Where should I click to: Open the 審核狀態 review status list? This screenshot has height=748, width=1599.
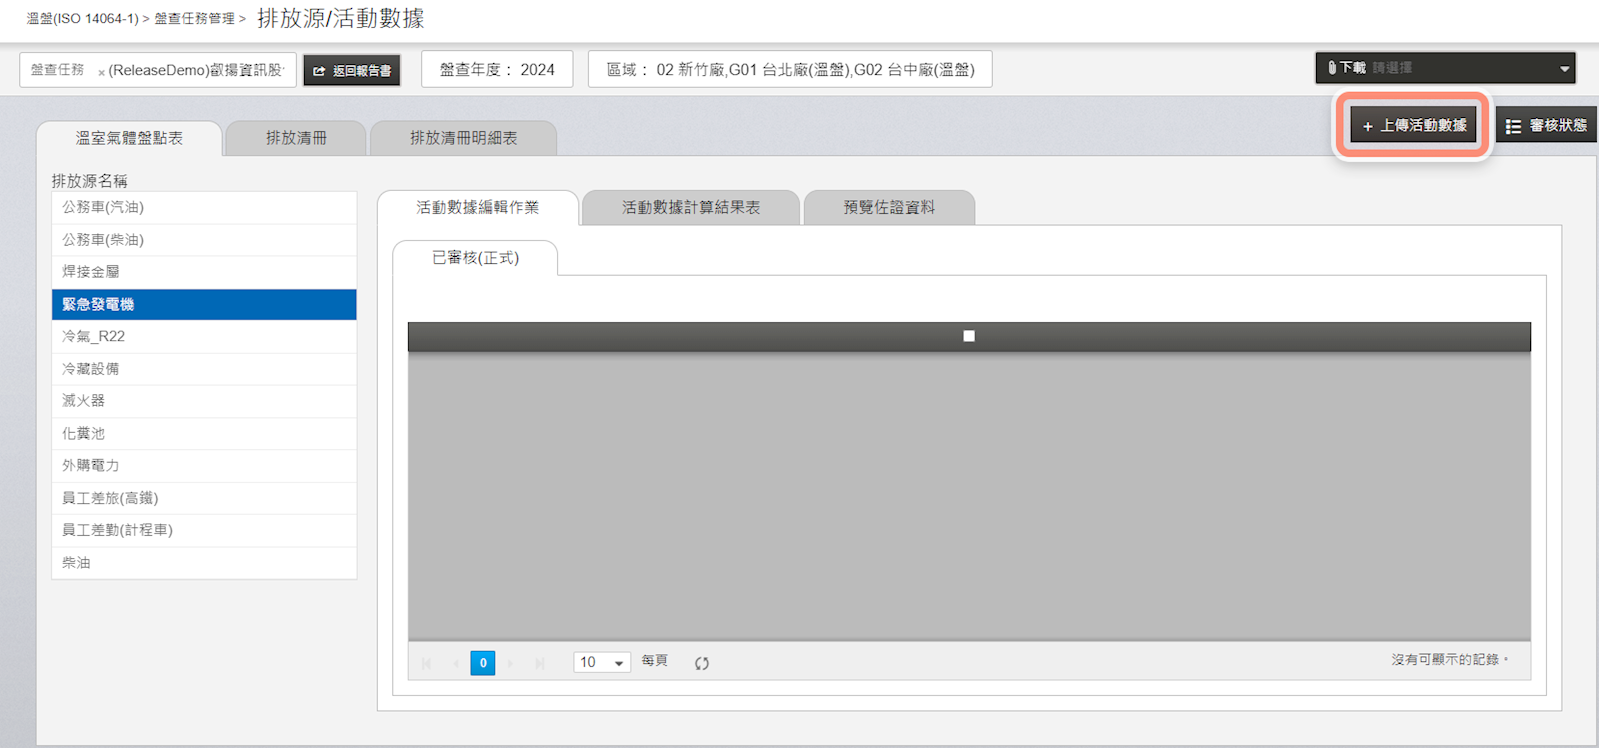pyautogui.click(x=1546, y=126)
